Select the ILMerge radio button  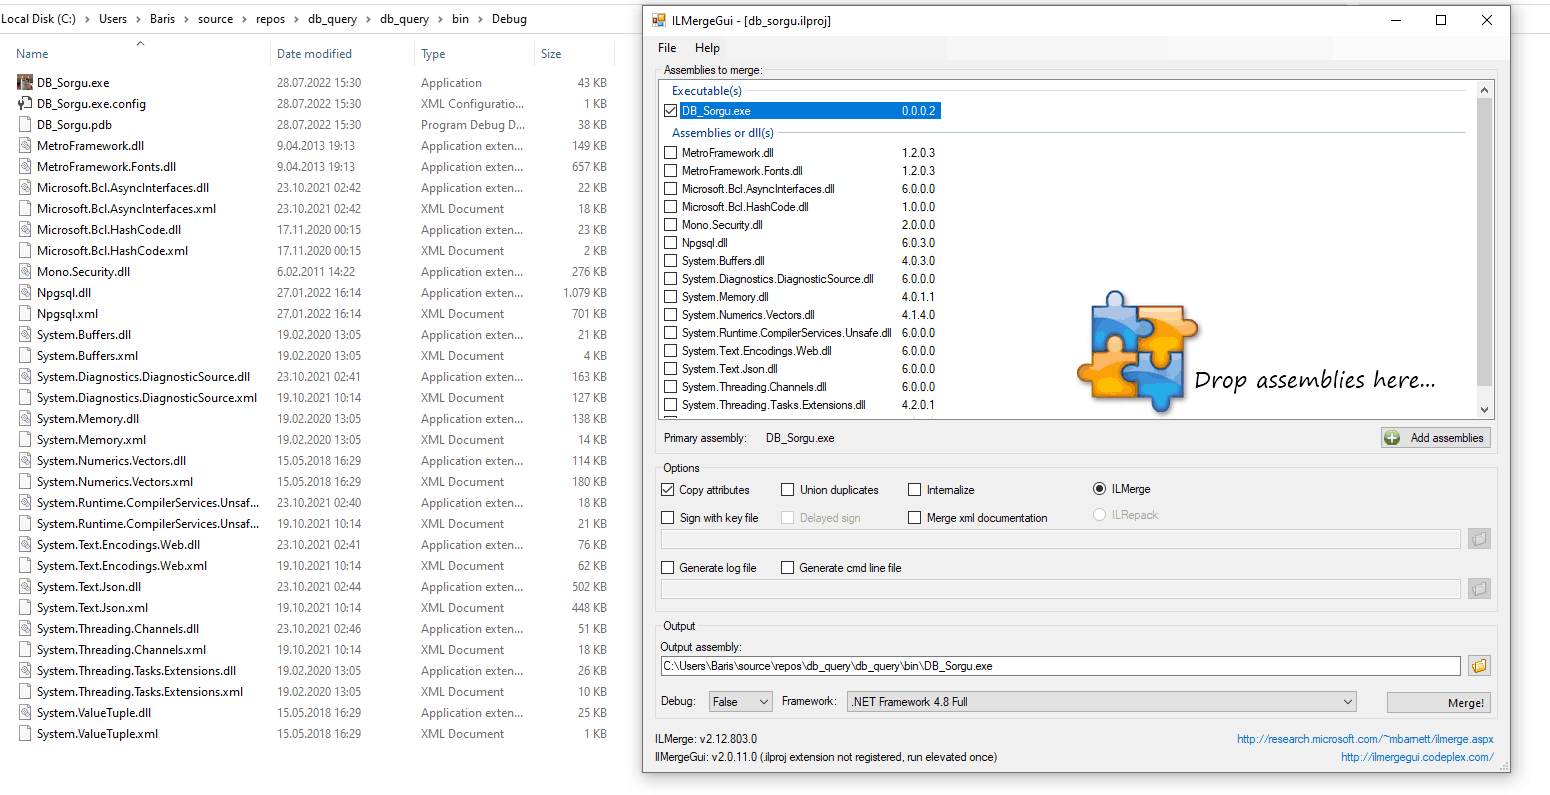pos(1100,489)
